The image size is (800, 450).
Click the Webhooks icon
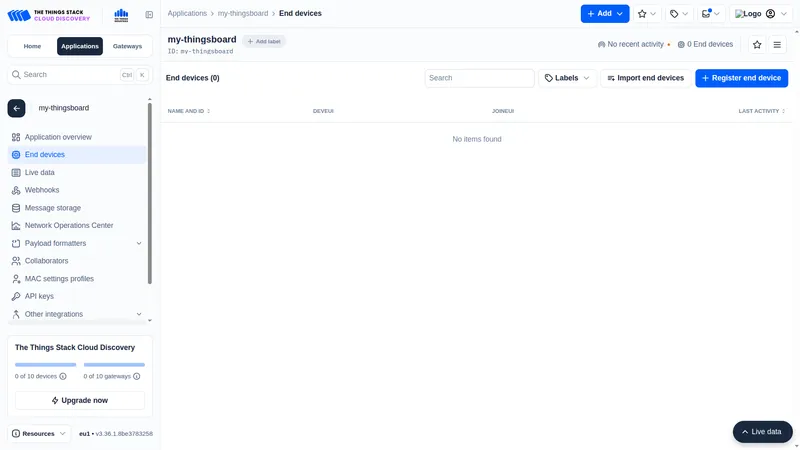coord(16,190)
